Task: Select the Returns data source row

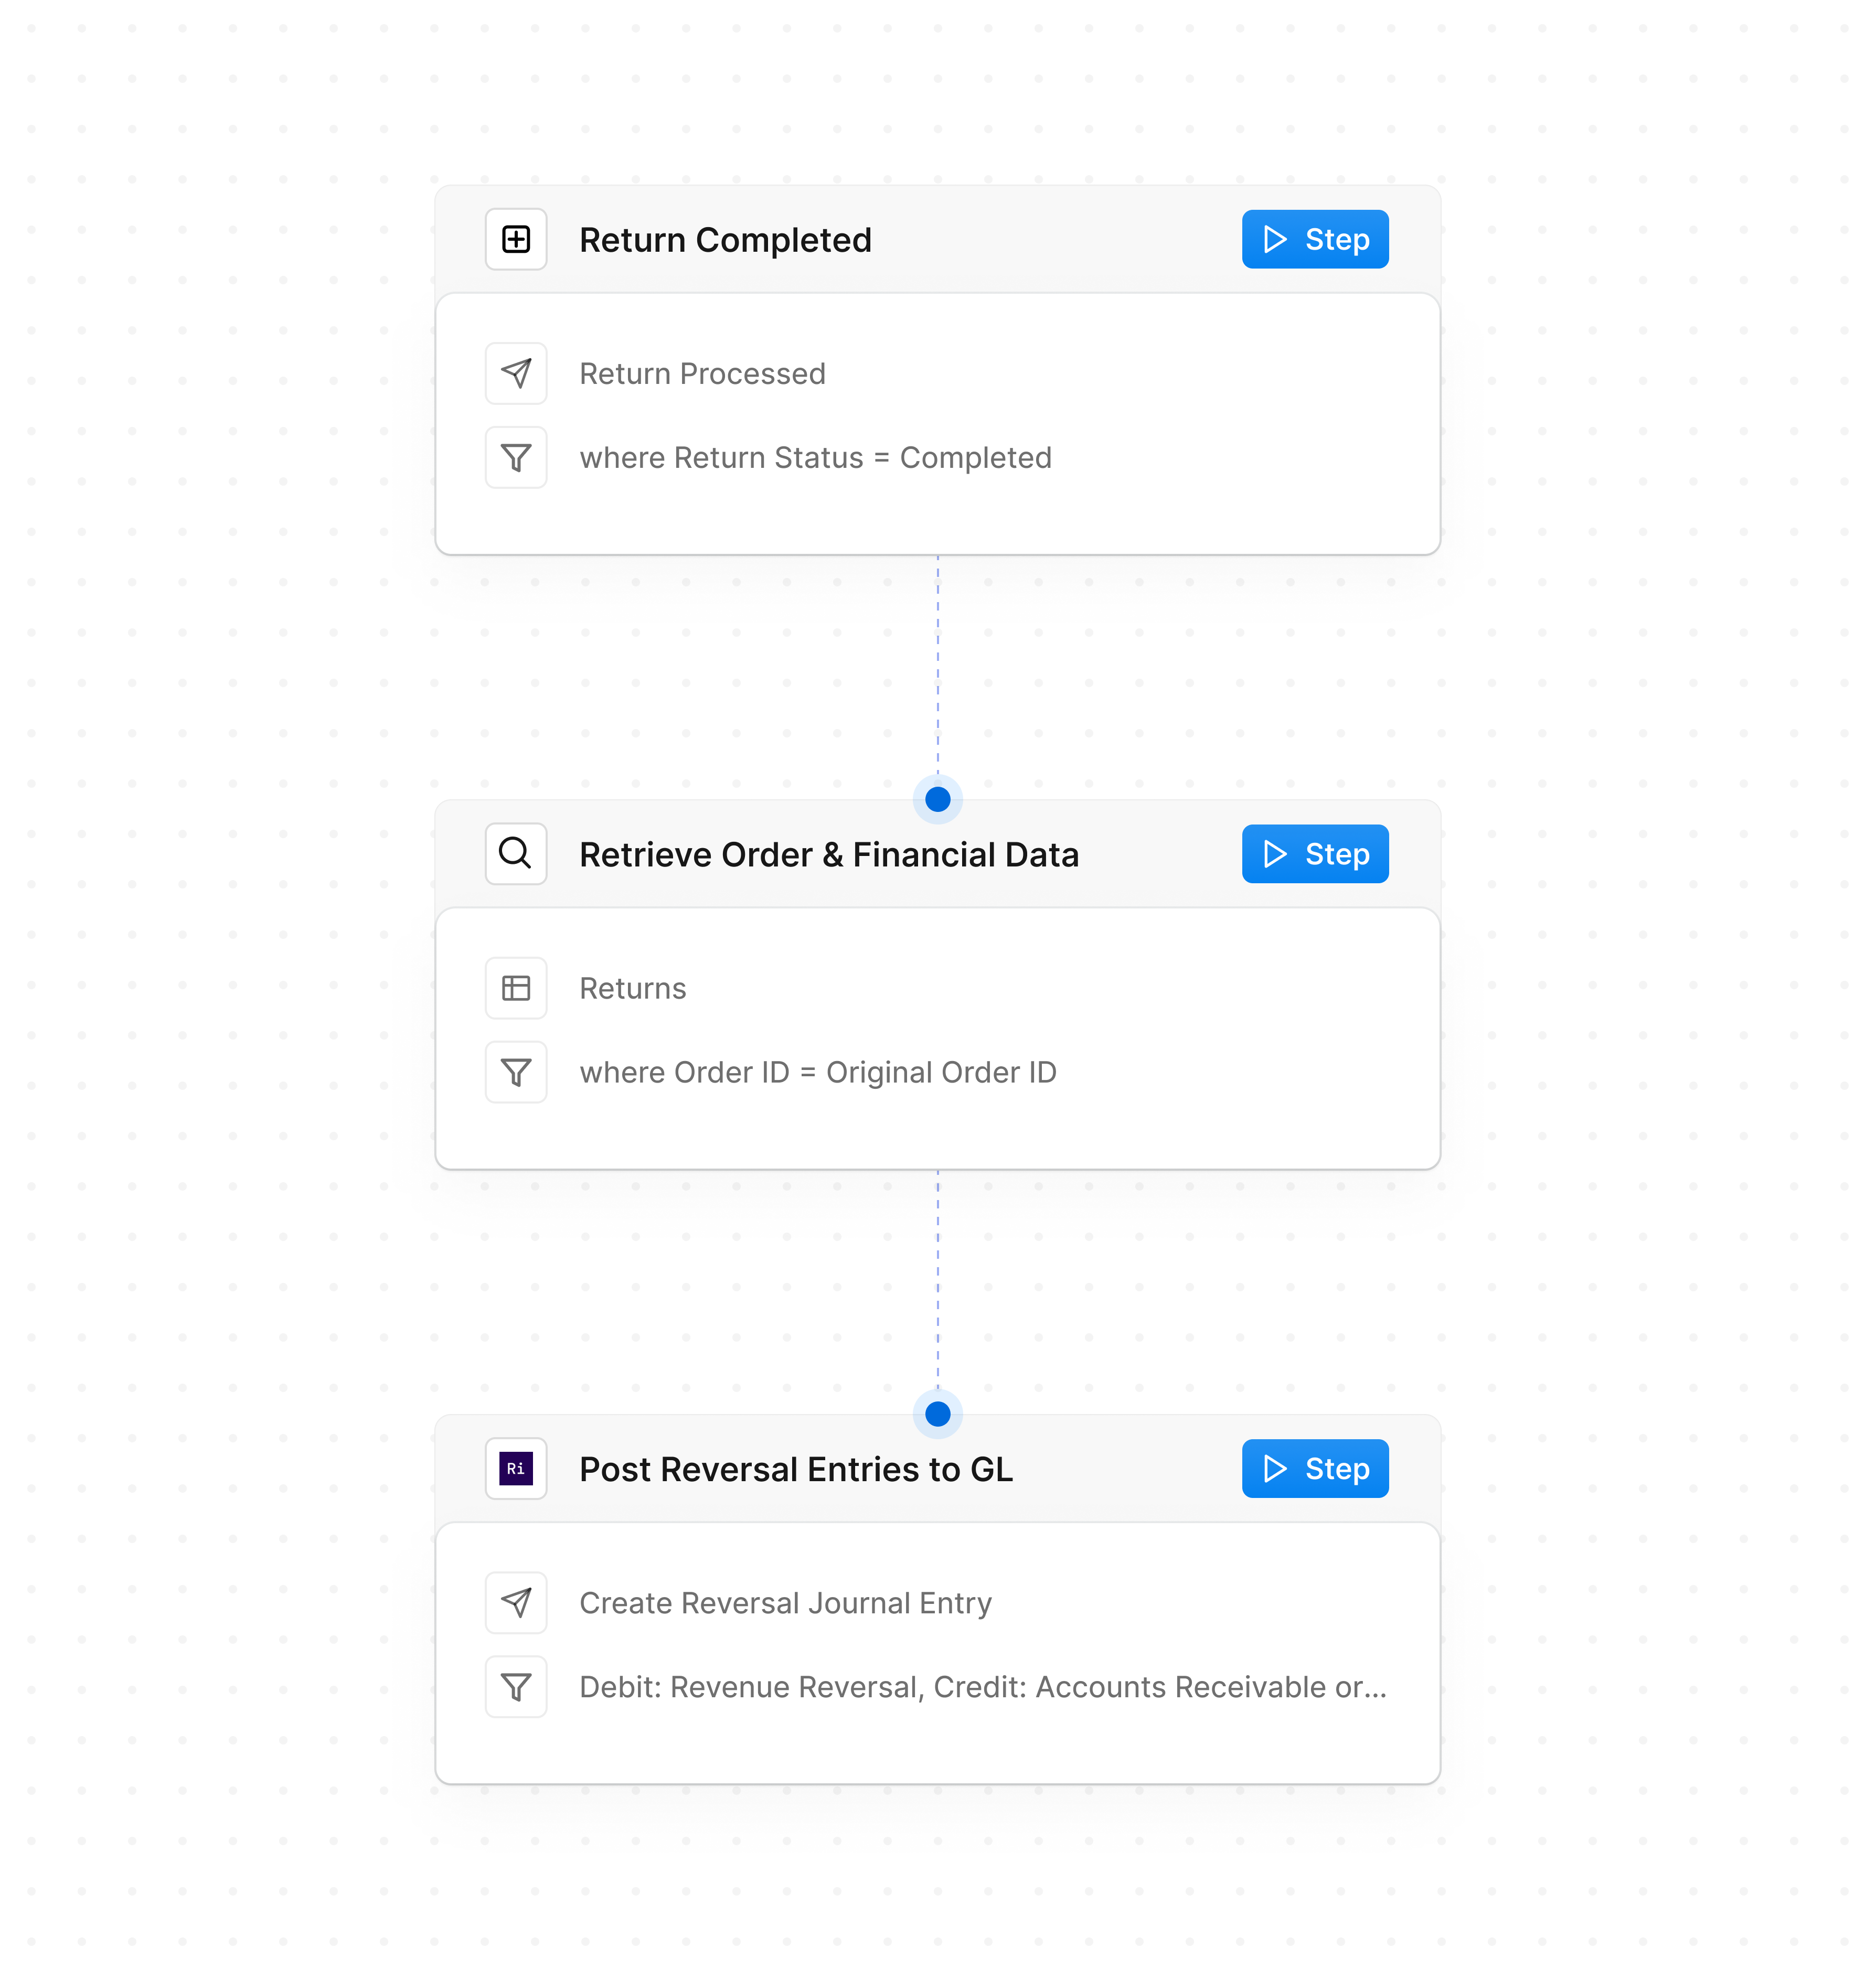Action: (x=632, y=988)
